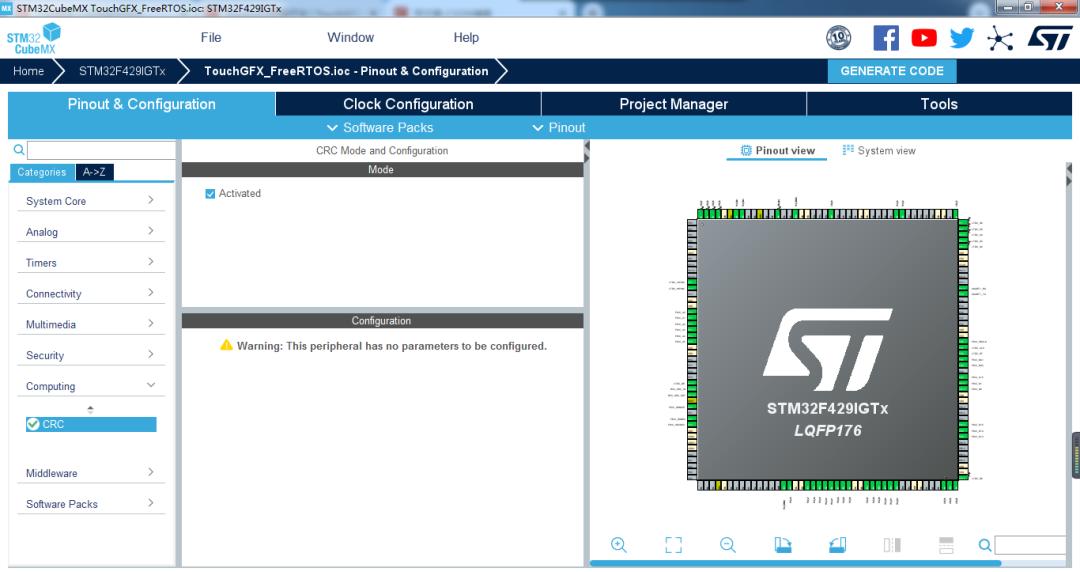Open the Software Packs dropdown
This screenshot has width=1080, height=572.
[380, 127]
